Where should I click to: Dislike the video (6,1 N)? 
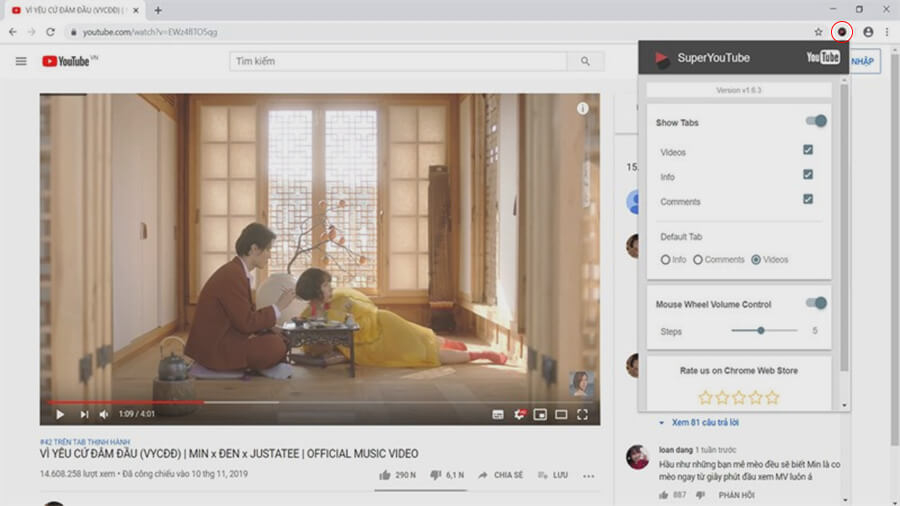coord(447,475)
